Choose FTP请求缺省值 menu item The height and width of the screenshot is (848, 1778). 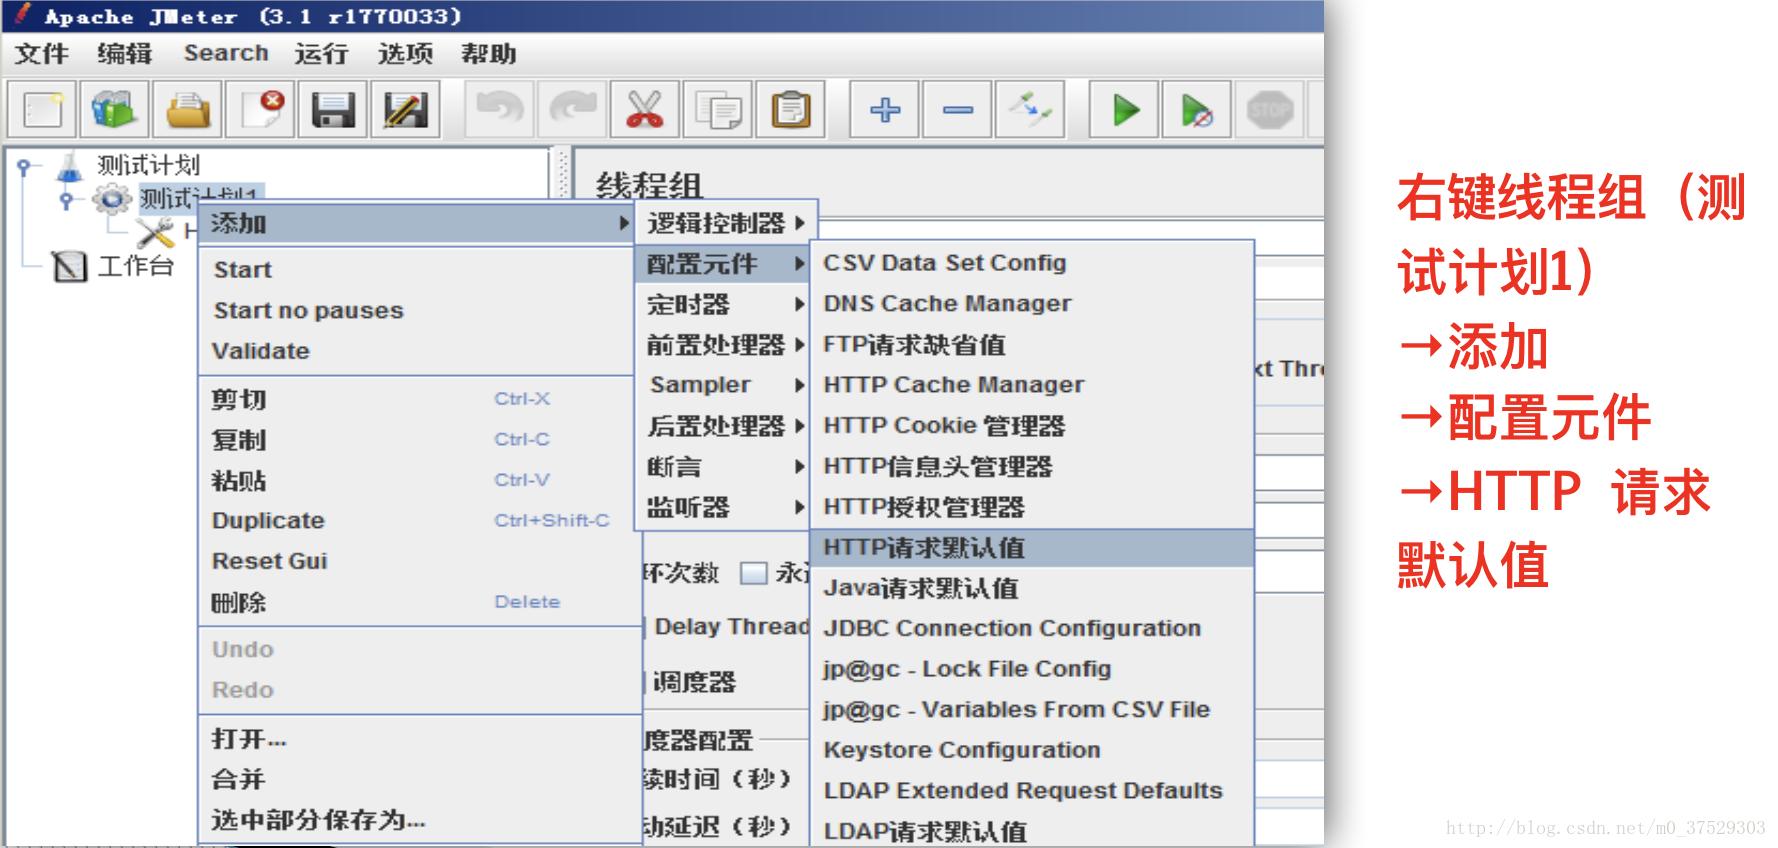[1032, 344]
